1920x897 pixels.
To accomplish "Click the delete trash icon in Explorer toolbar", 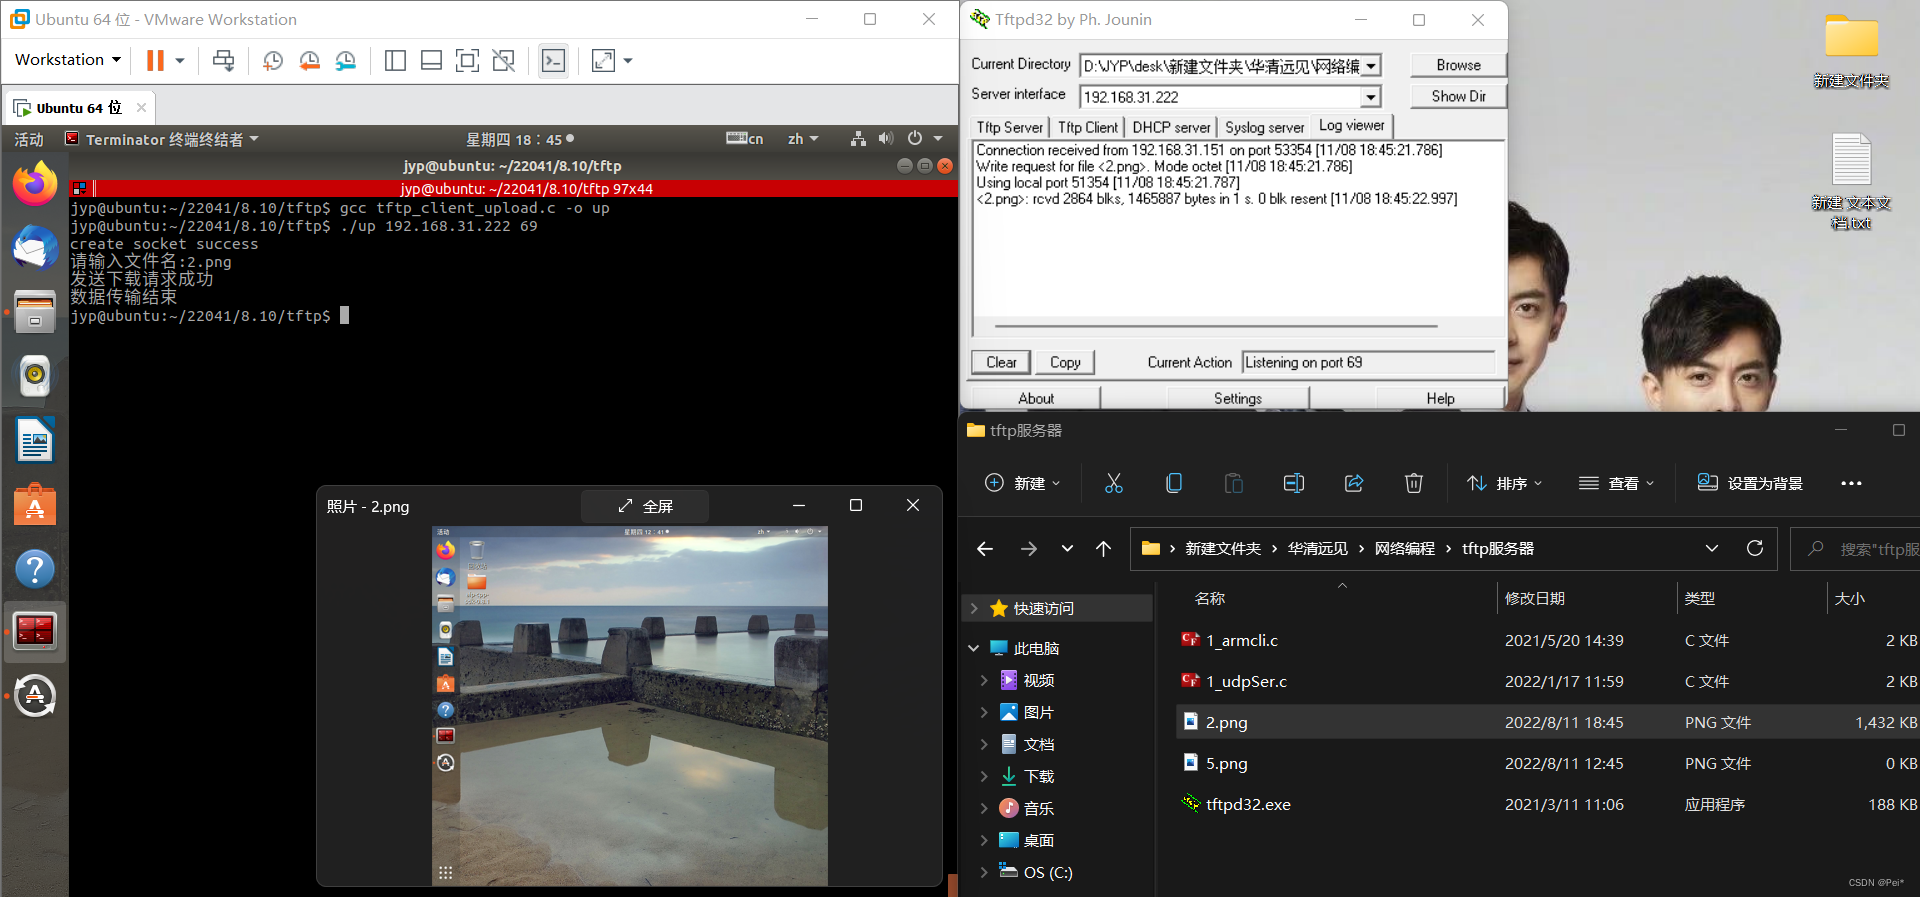I will [x=1414, y=484].
